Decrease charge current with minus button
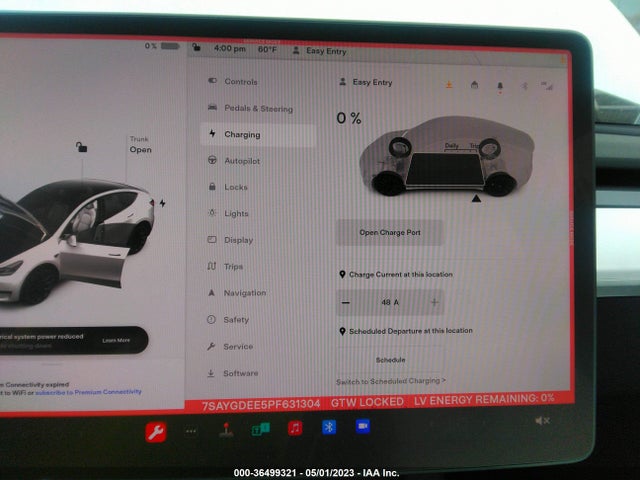This screenshot has height=480, width=640. [346, 302]
